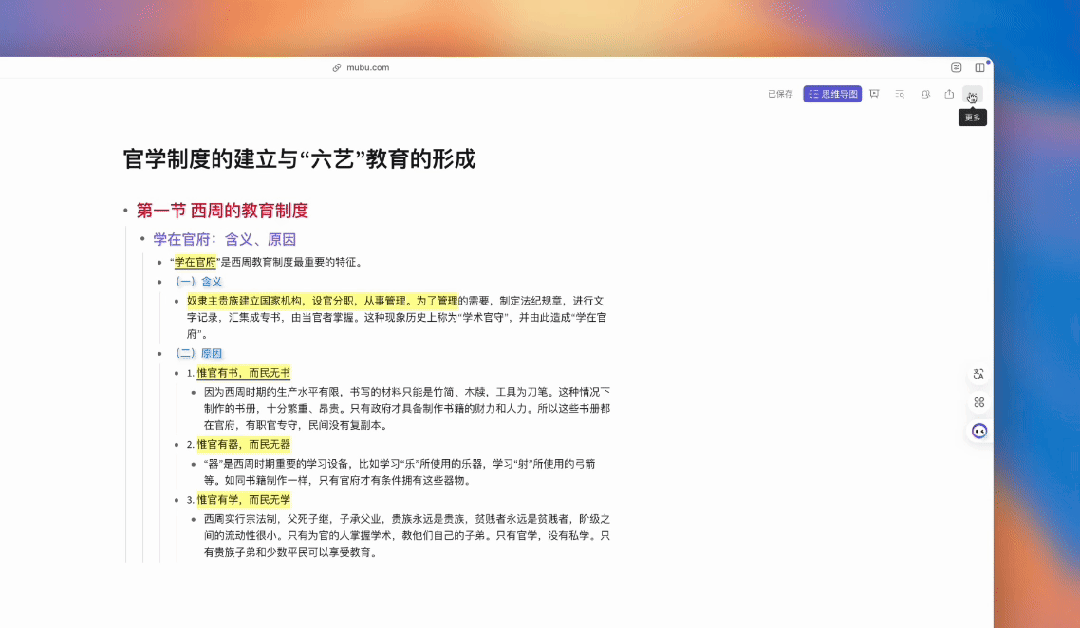Click the bullet before 因为西周时期的生产水平有限
This screenshot has width=1080, height=628.
(194, 392)
